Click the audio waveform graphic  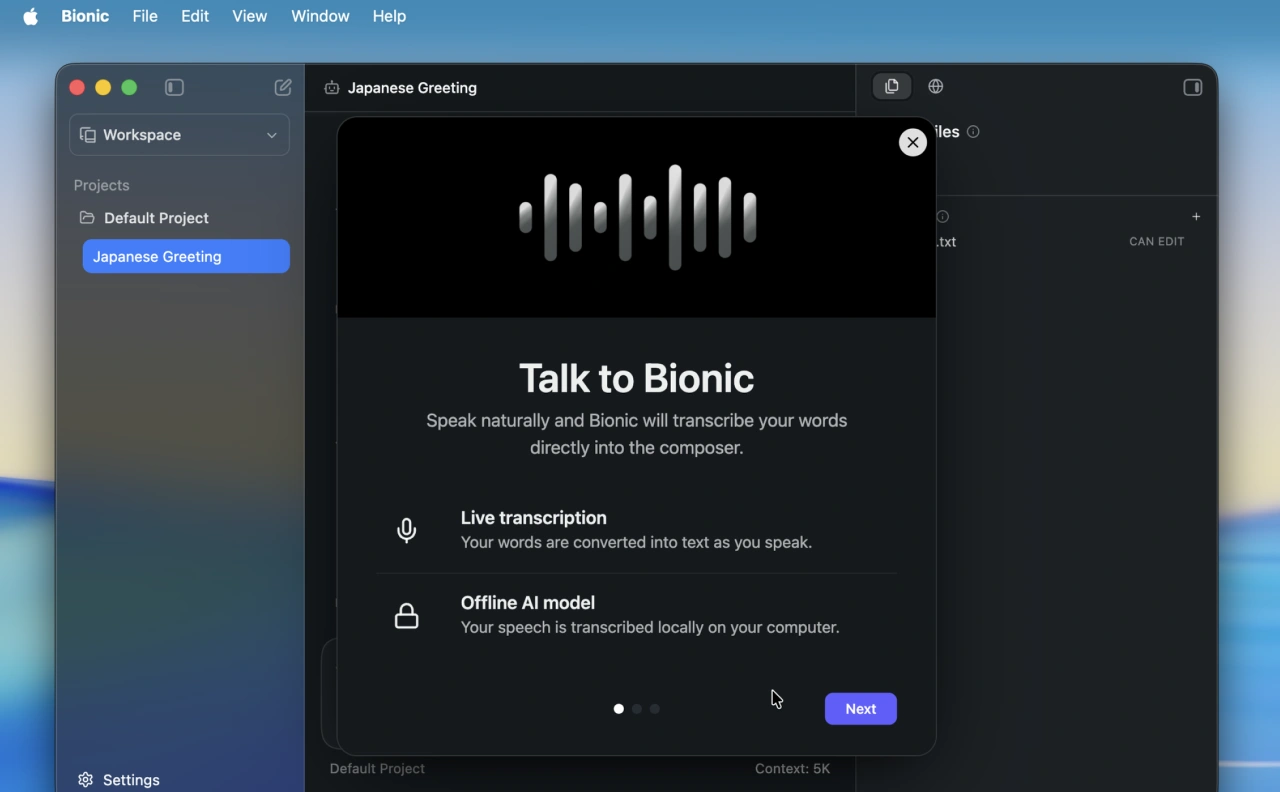click(637, 217)
